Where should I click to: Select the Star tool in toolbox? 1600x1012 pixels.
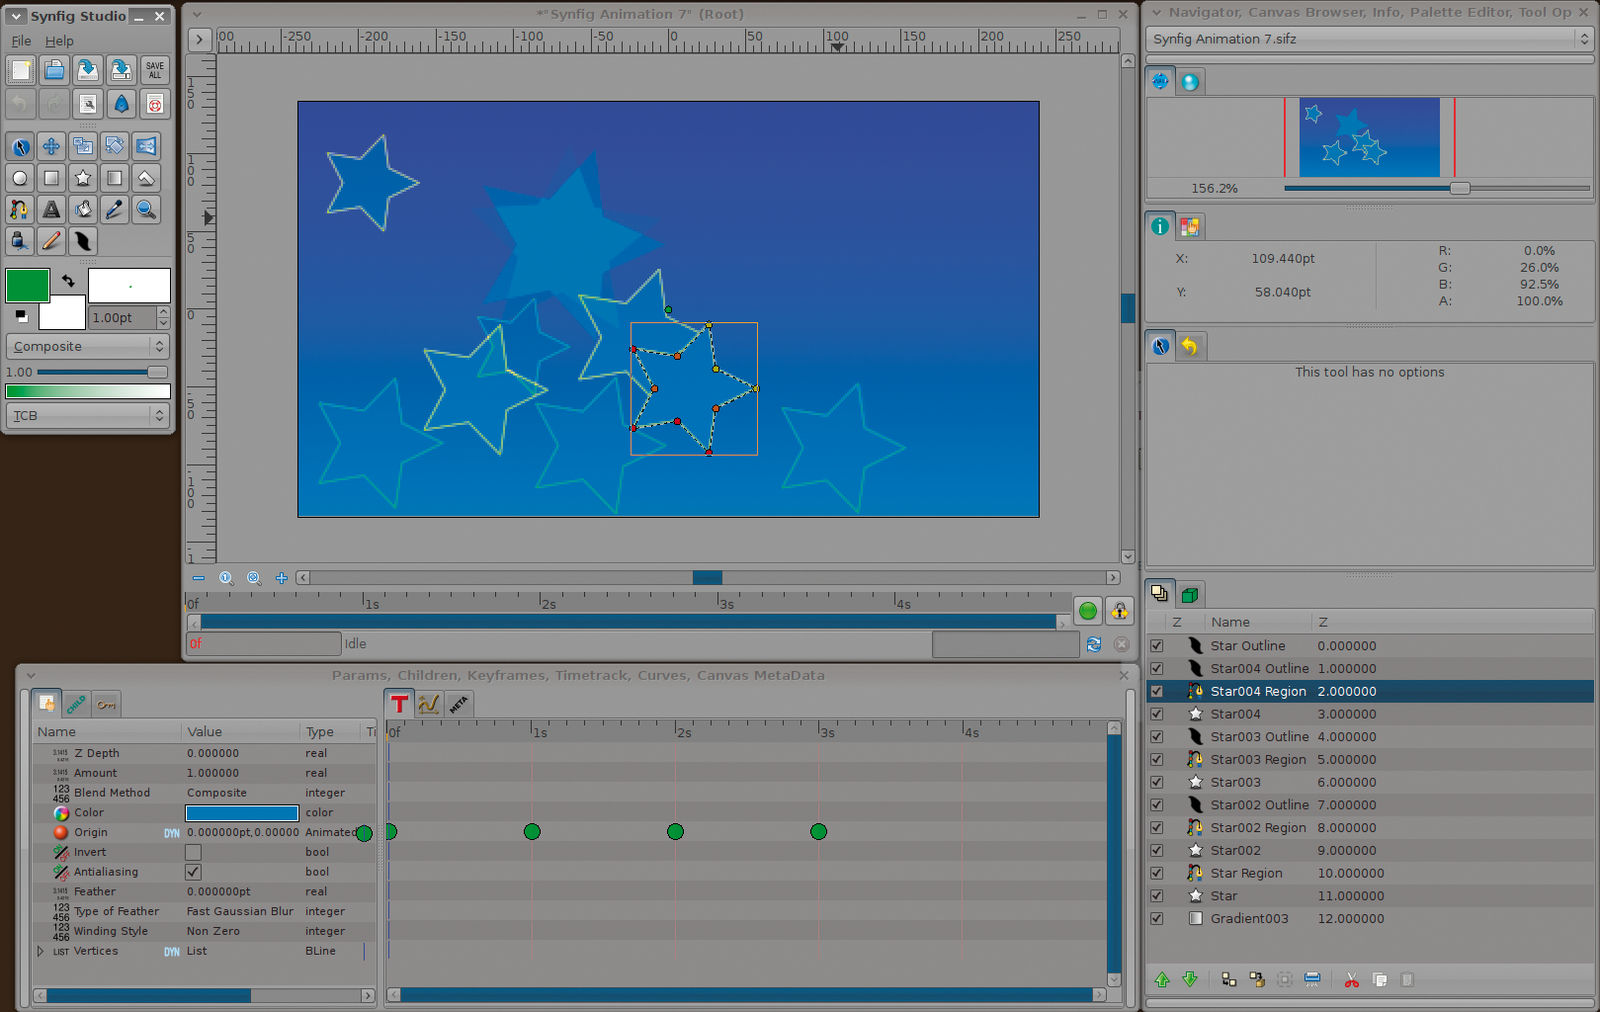pos(83,178)
